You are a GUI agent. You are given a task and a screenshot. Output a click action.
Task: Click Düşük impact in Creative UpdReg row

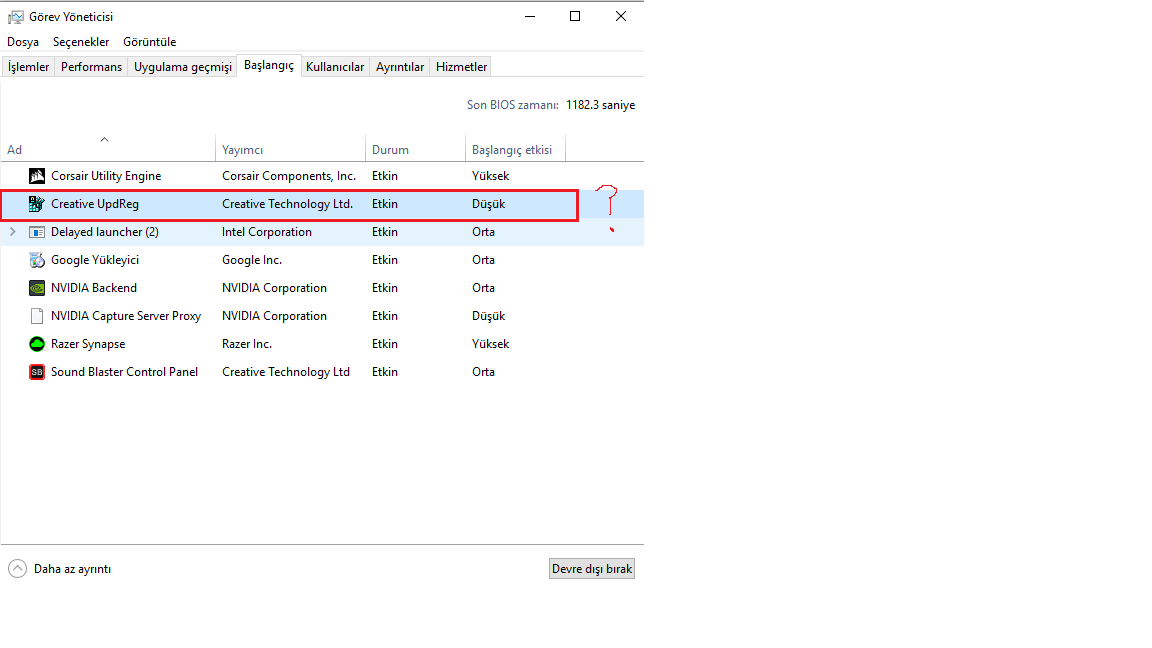[489, 204]
